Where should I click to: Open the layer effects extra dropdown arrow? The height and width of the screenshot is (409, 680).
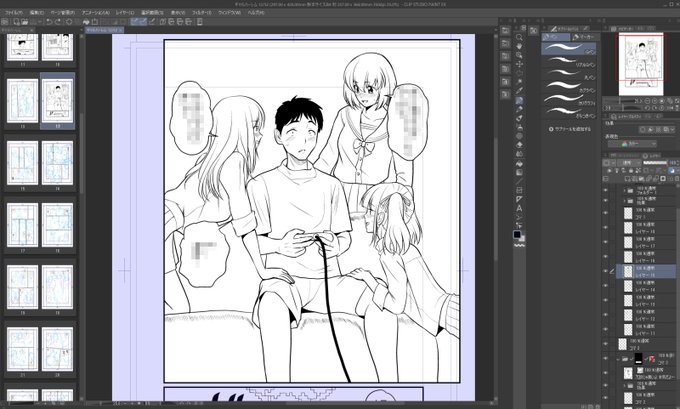pyautogui.click(x=673, y=130)
